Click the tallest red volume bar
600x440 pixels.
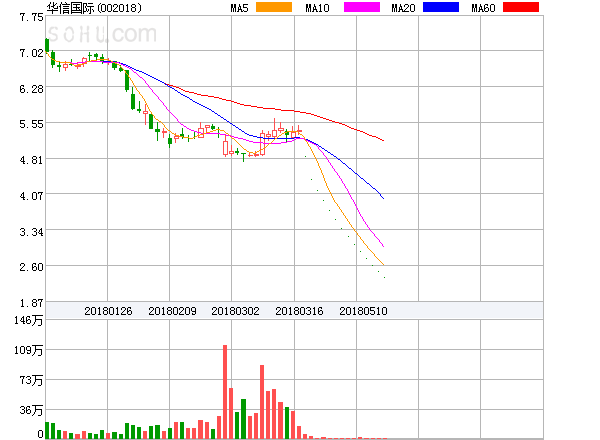point(225,392)
